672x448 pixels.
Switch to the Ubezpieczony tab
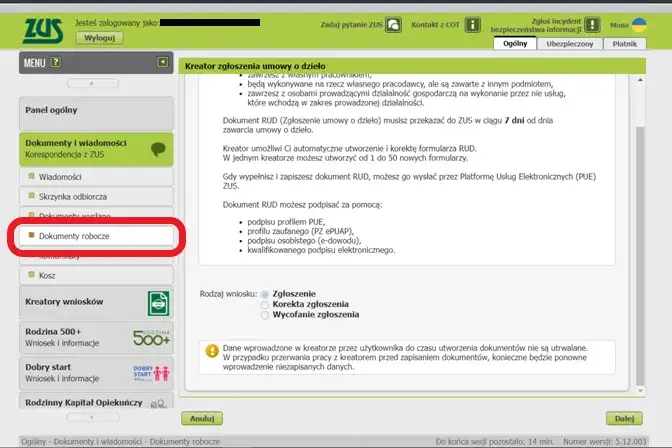pyautogui.click(x=573, y=44)
